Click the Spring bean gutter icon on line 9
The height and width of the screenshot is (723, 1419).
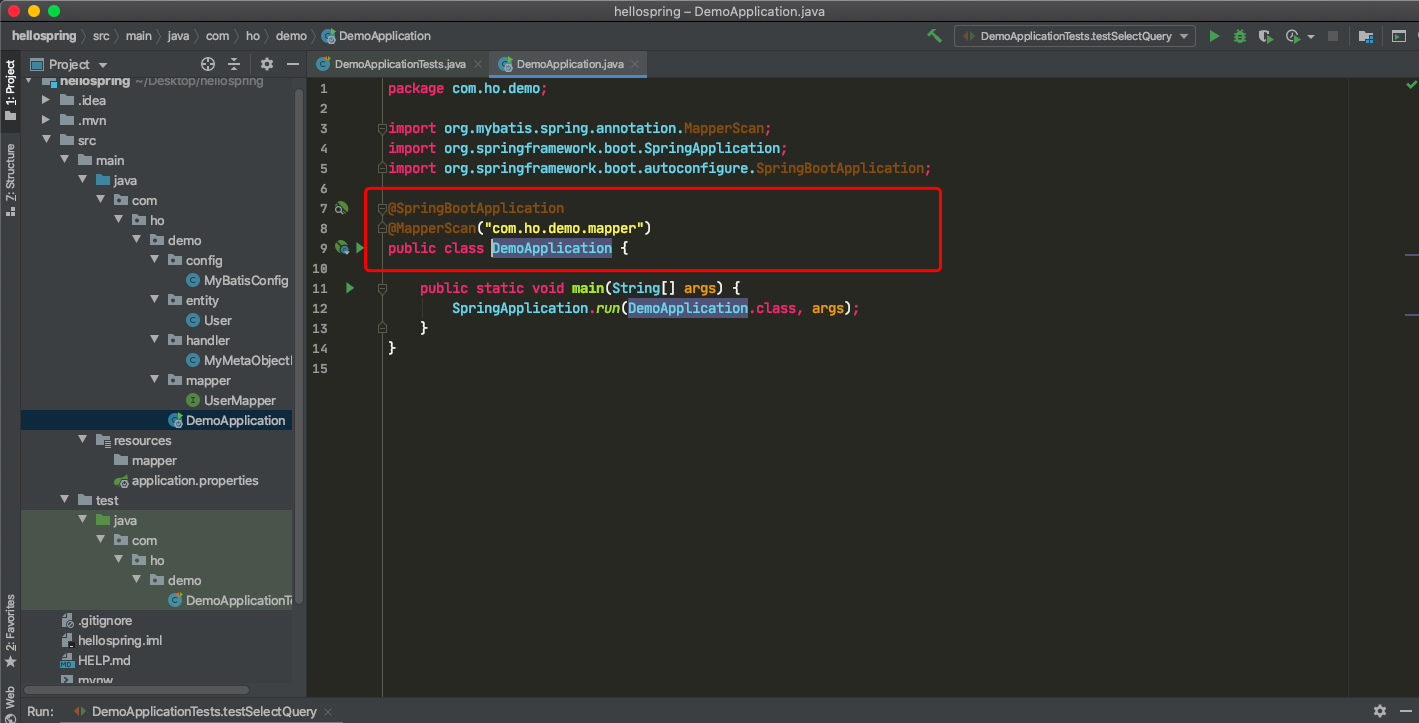pyautogui.click(x=341, y=248)
